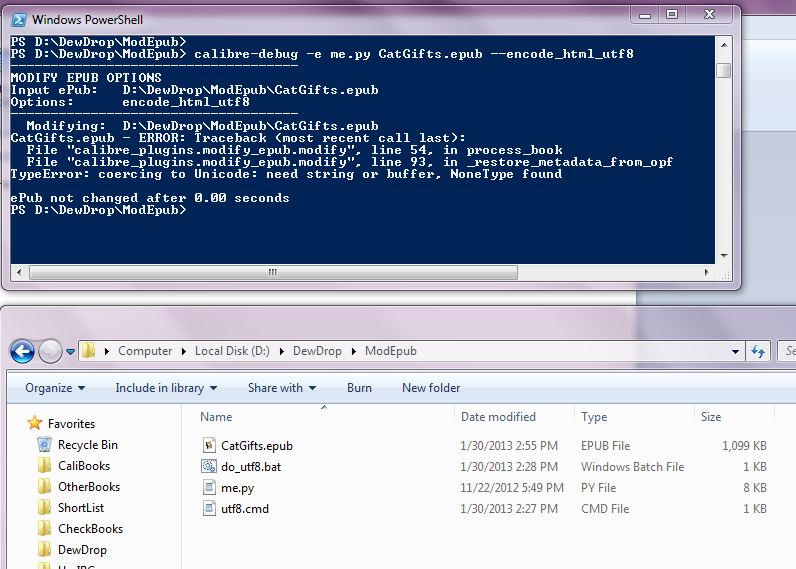
Task: Close the Windows PowerShell window
Action: tap(710, 15)
